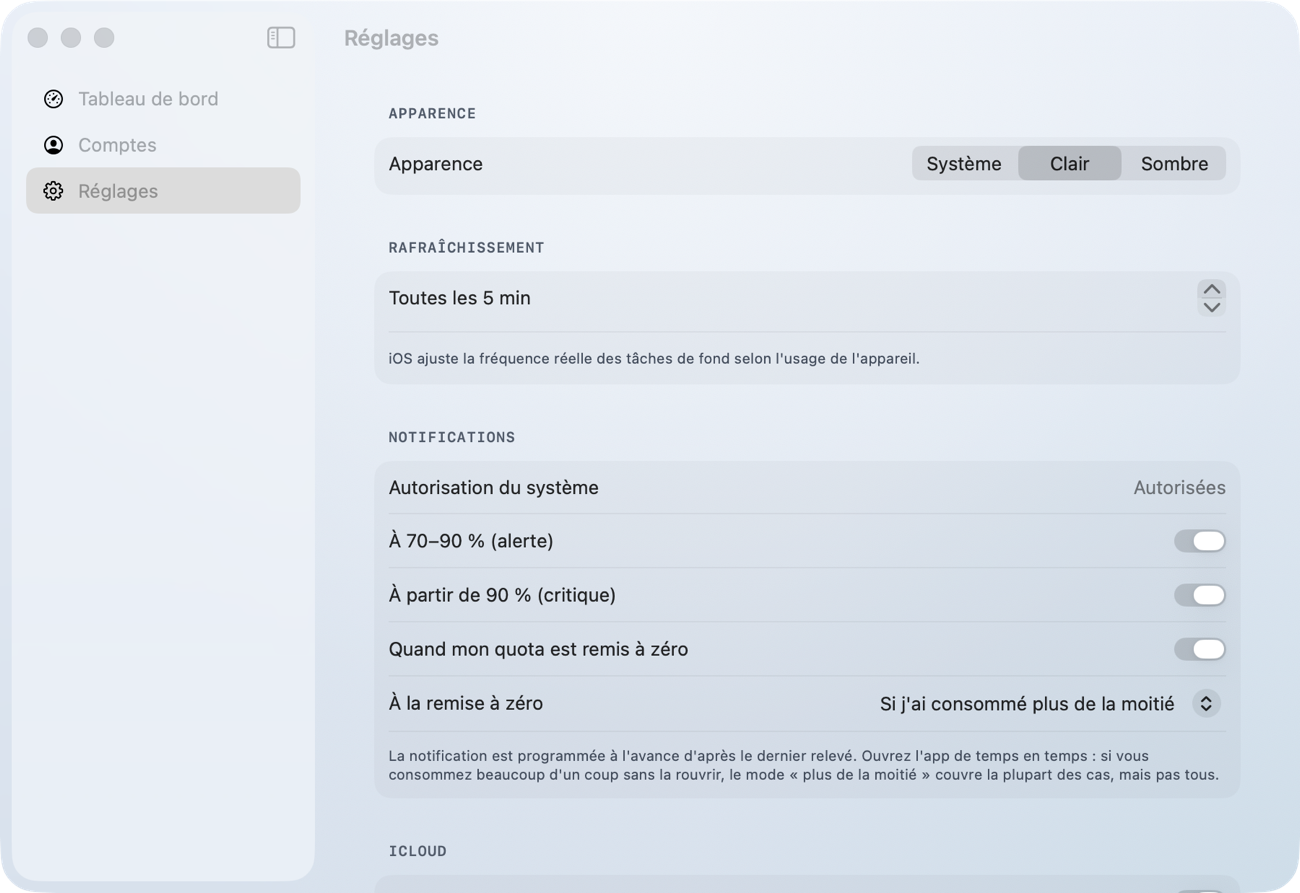
Task: Click the NOTIFICATIONS section header
Action: point(452,437)
